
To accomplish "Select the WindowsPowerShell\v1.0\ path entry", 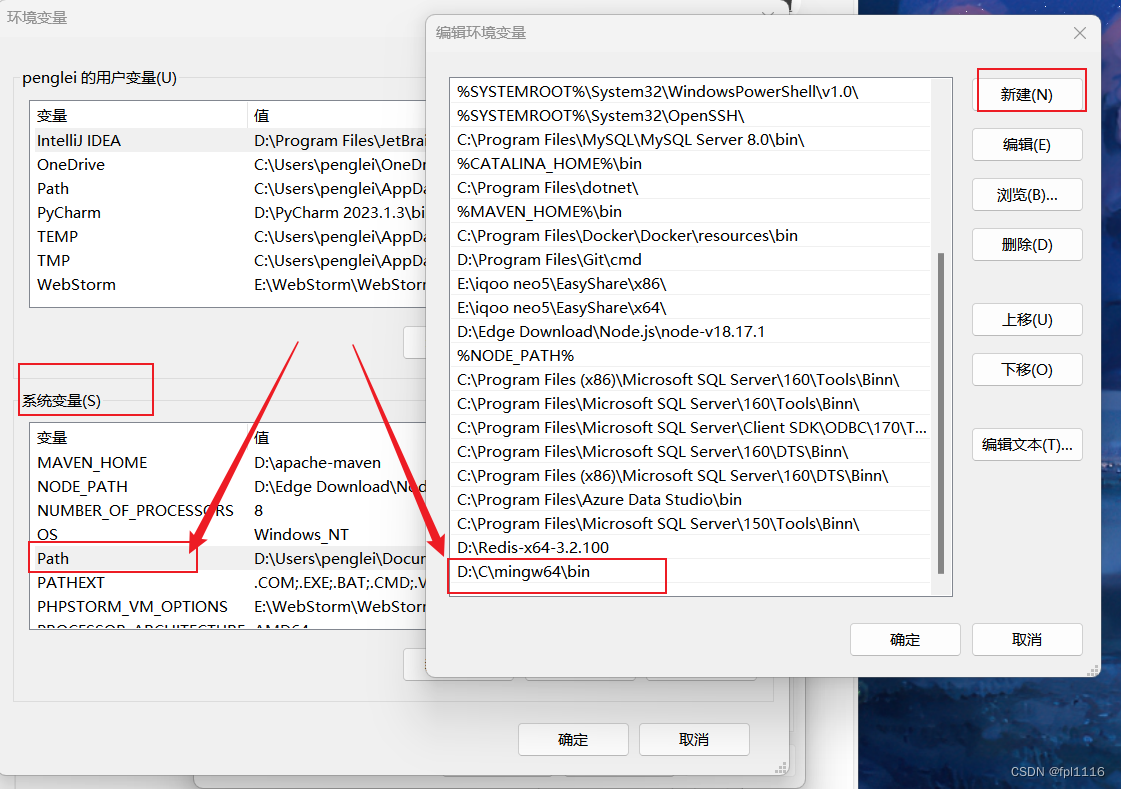I will (x=691, y=91).
